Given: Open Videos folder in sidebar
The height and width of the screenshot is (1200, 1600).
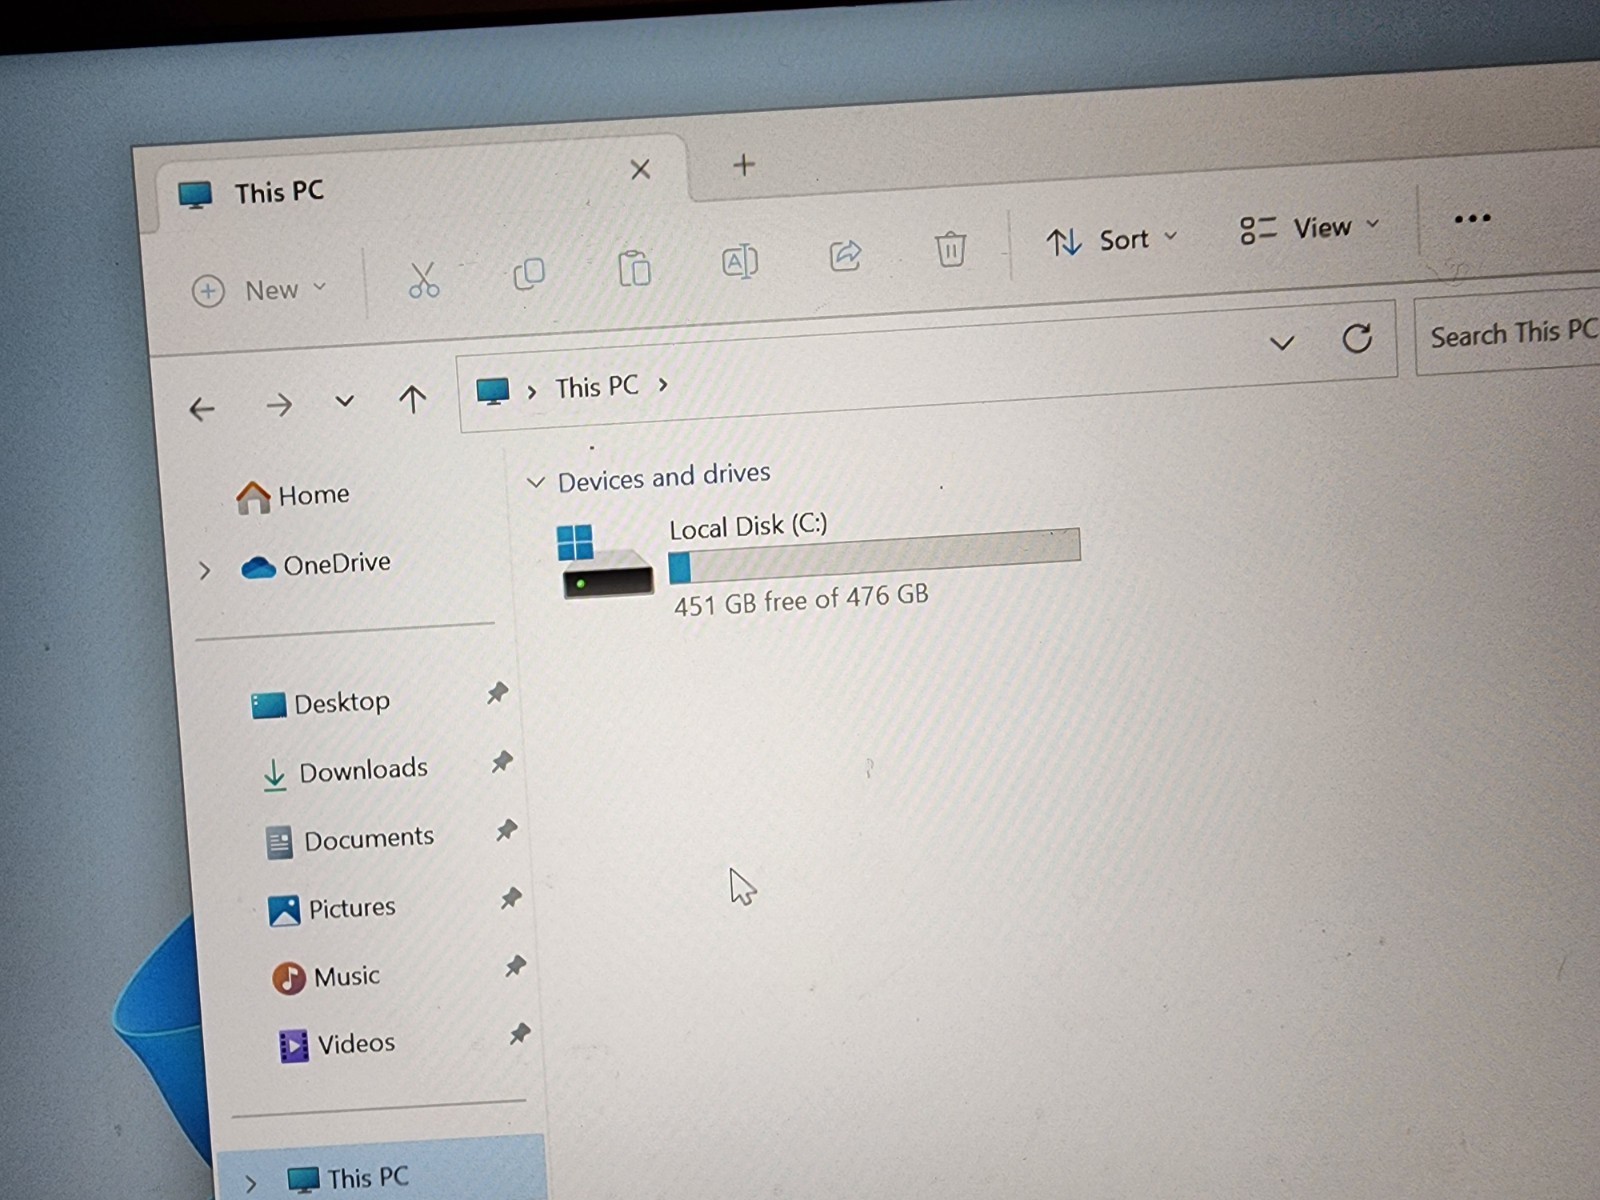Looking at the screenshot, I should tap(337, 1045).
